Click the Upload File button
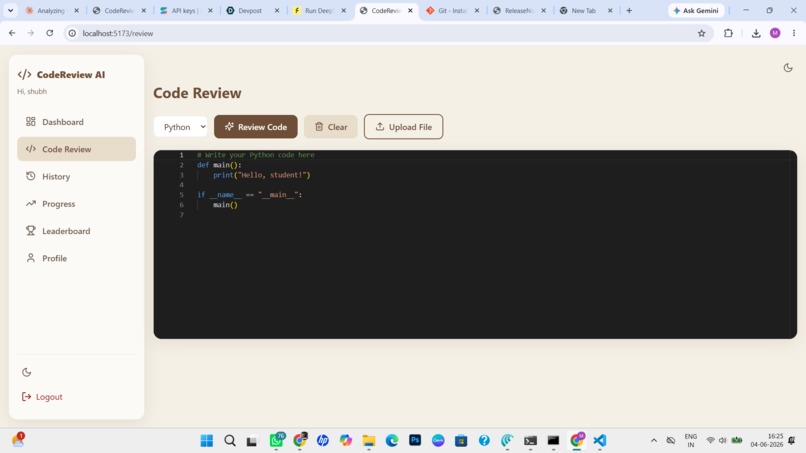This screenshot has width=806, height=453. point(404,126)
